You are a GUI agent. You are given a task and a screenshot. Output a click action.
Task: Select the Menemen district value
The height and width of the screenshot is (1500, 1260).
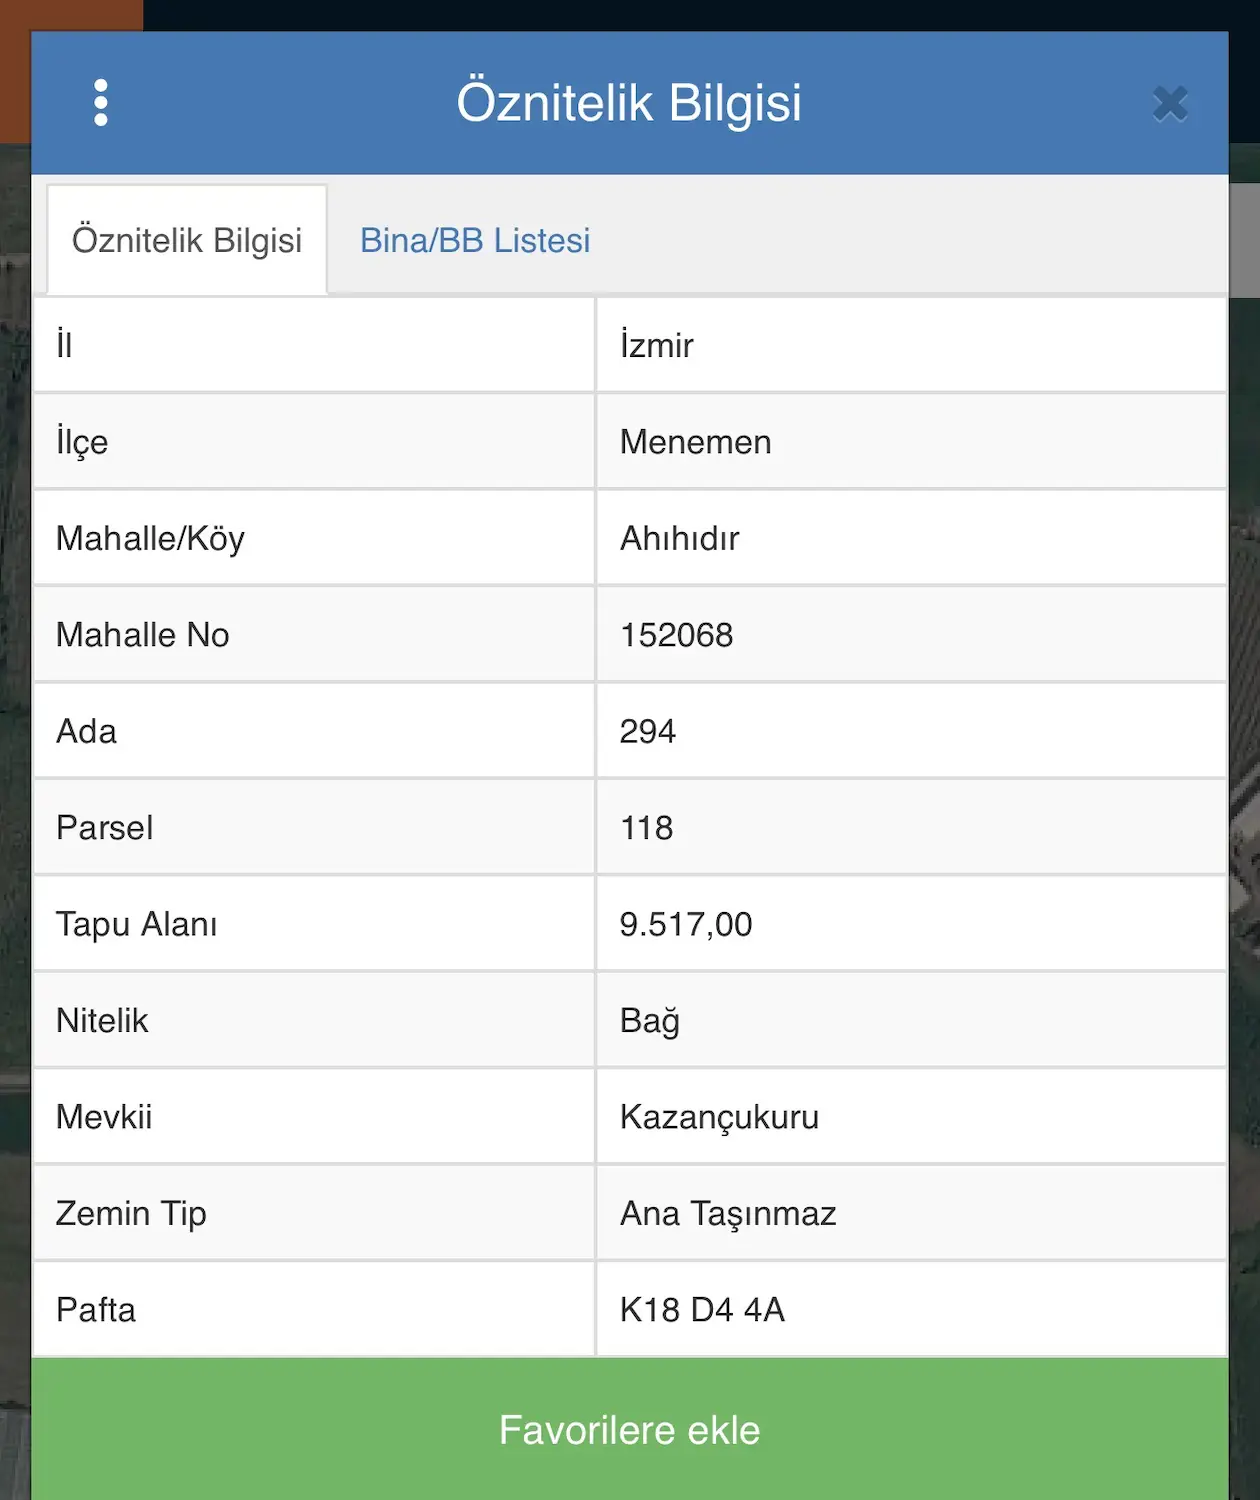pyautogui.click(x=696, y=442)
